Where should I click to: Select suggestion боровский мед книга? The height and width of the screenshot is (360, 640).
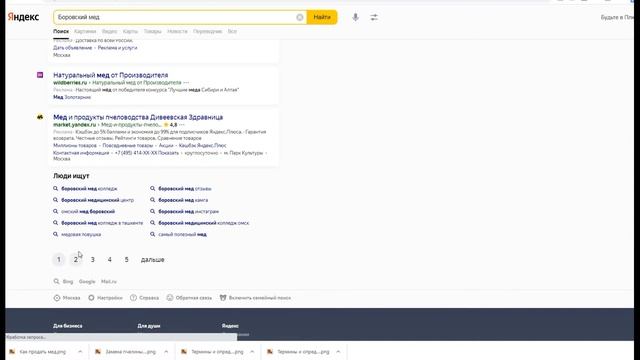(x=183, y=200)
